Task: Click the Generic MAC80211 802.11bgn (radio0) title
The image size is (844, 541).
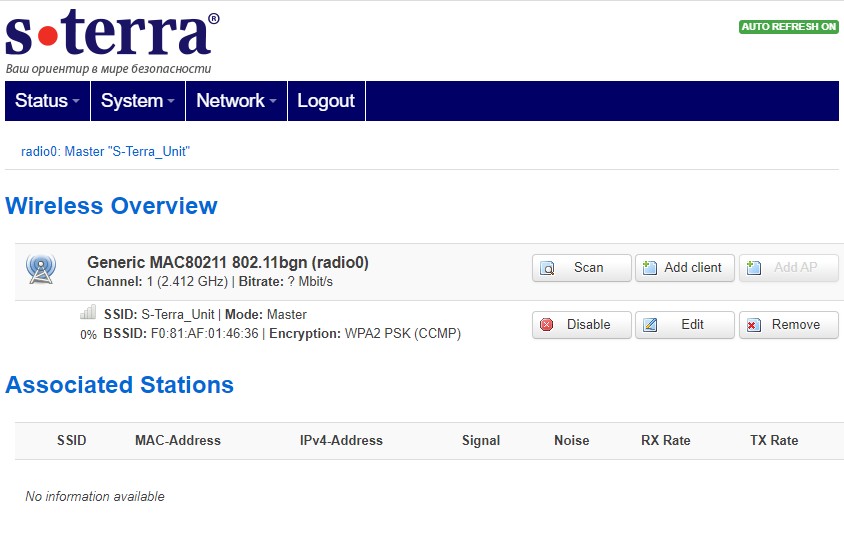Action: point(228,262)
